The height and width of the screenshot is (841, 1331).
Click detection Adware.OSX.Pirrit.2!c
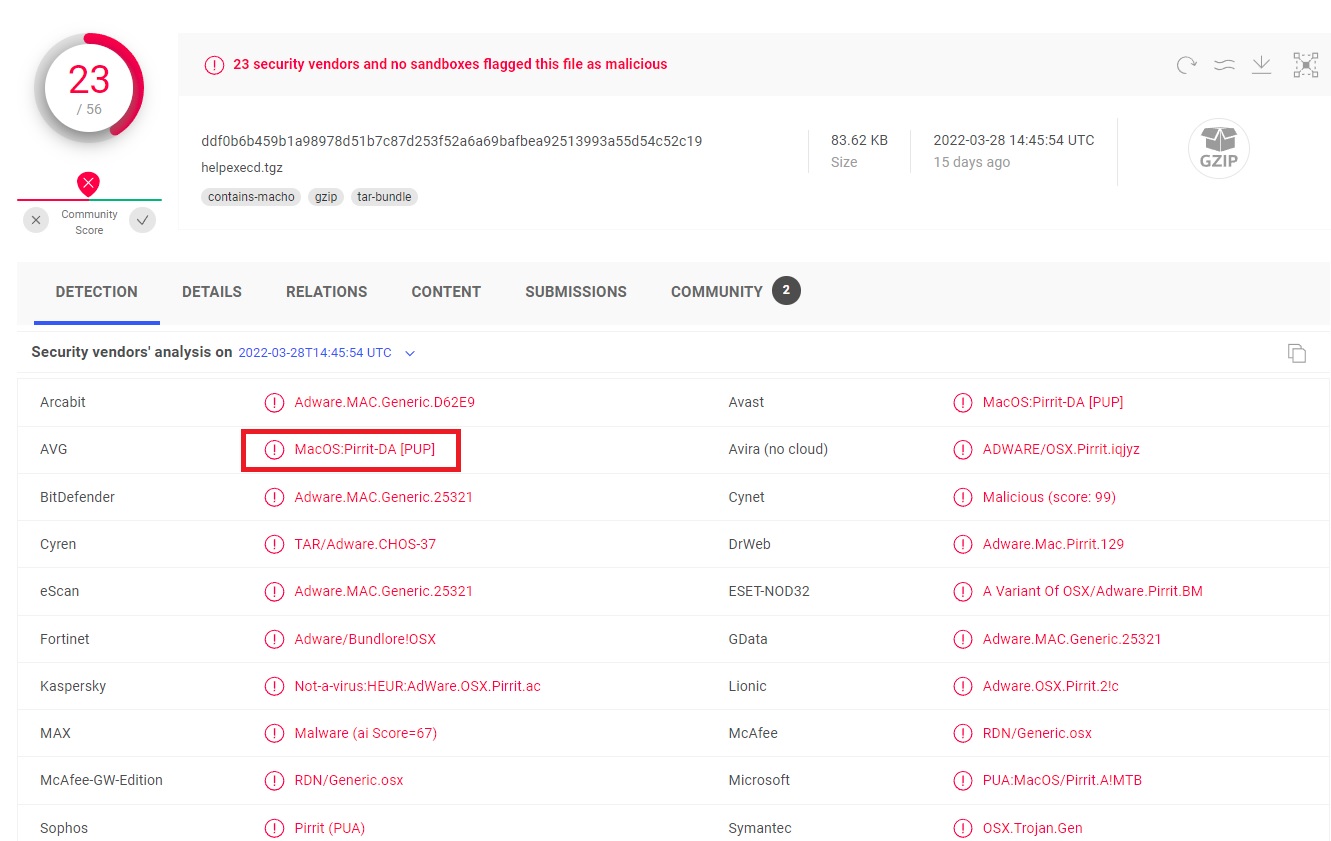(1051, 686)
